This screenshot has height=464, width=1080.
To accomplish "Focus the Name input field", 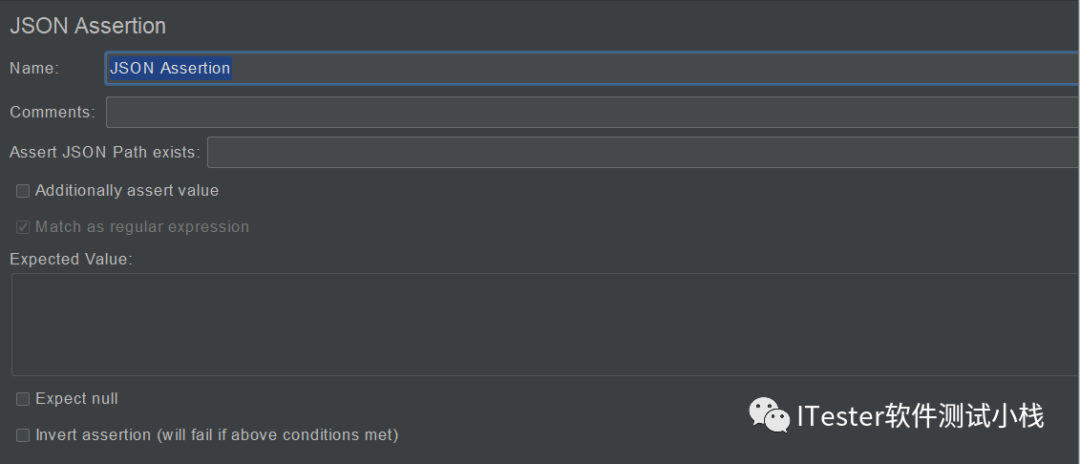I will click(592, 68).
